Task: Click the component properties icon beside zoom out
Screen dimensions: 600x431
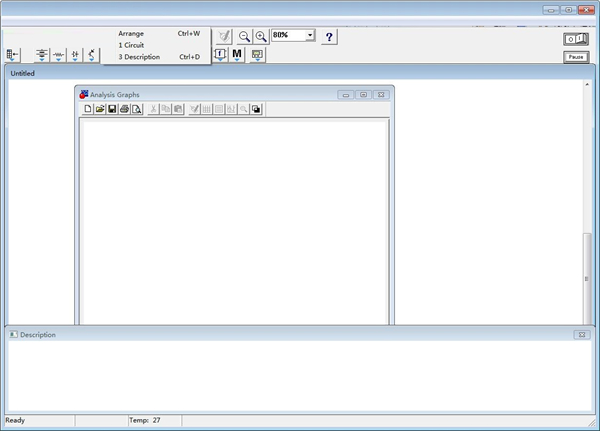Action: click(224, 37)
